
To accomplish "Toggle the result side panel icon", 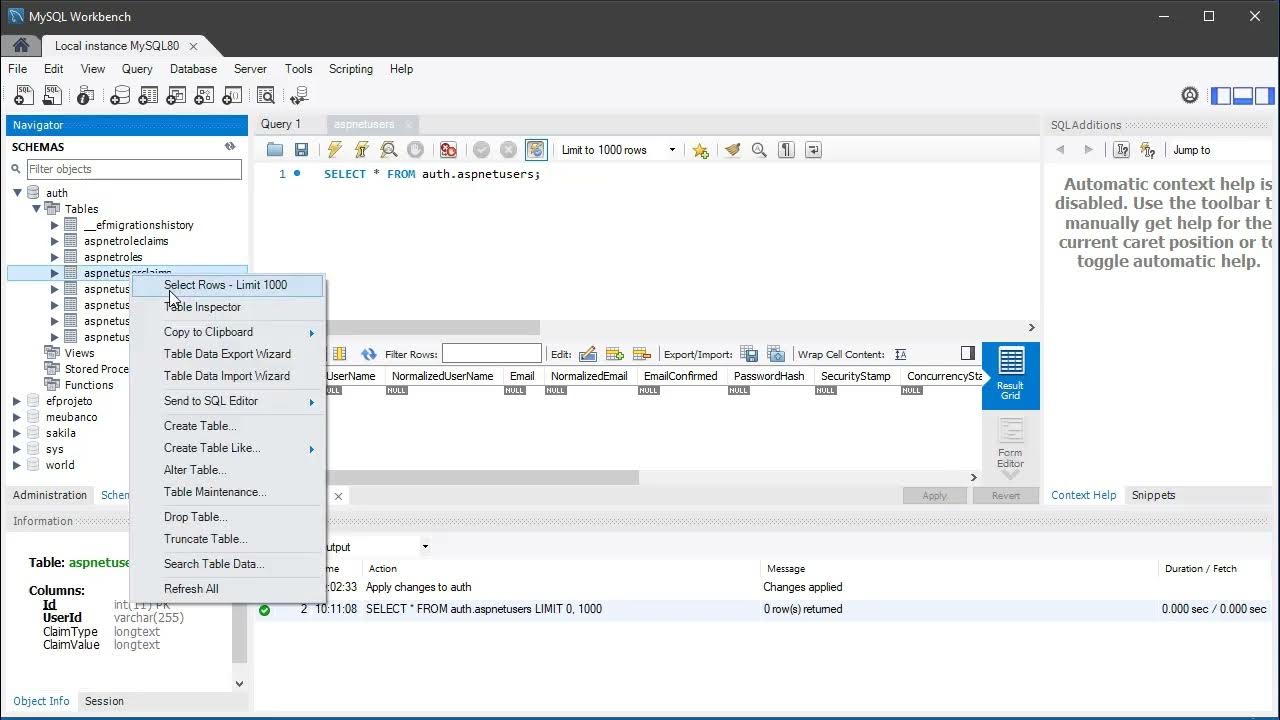I will tap(967, 353).
